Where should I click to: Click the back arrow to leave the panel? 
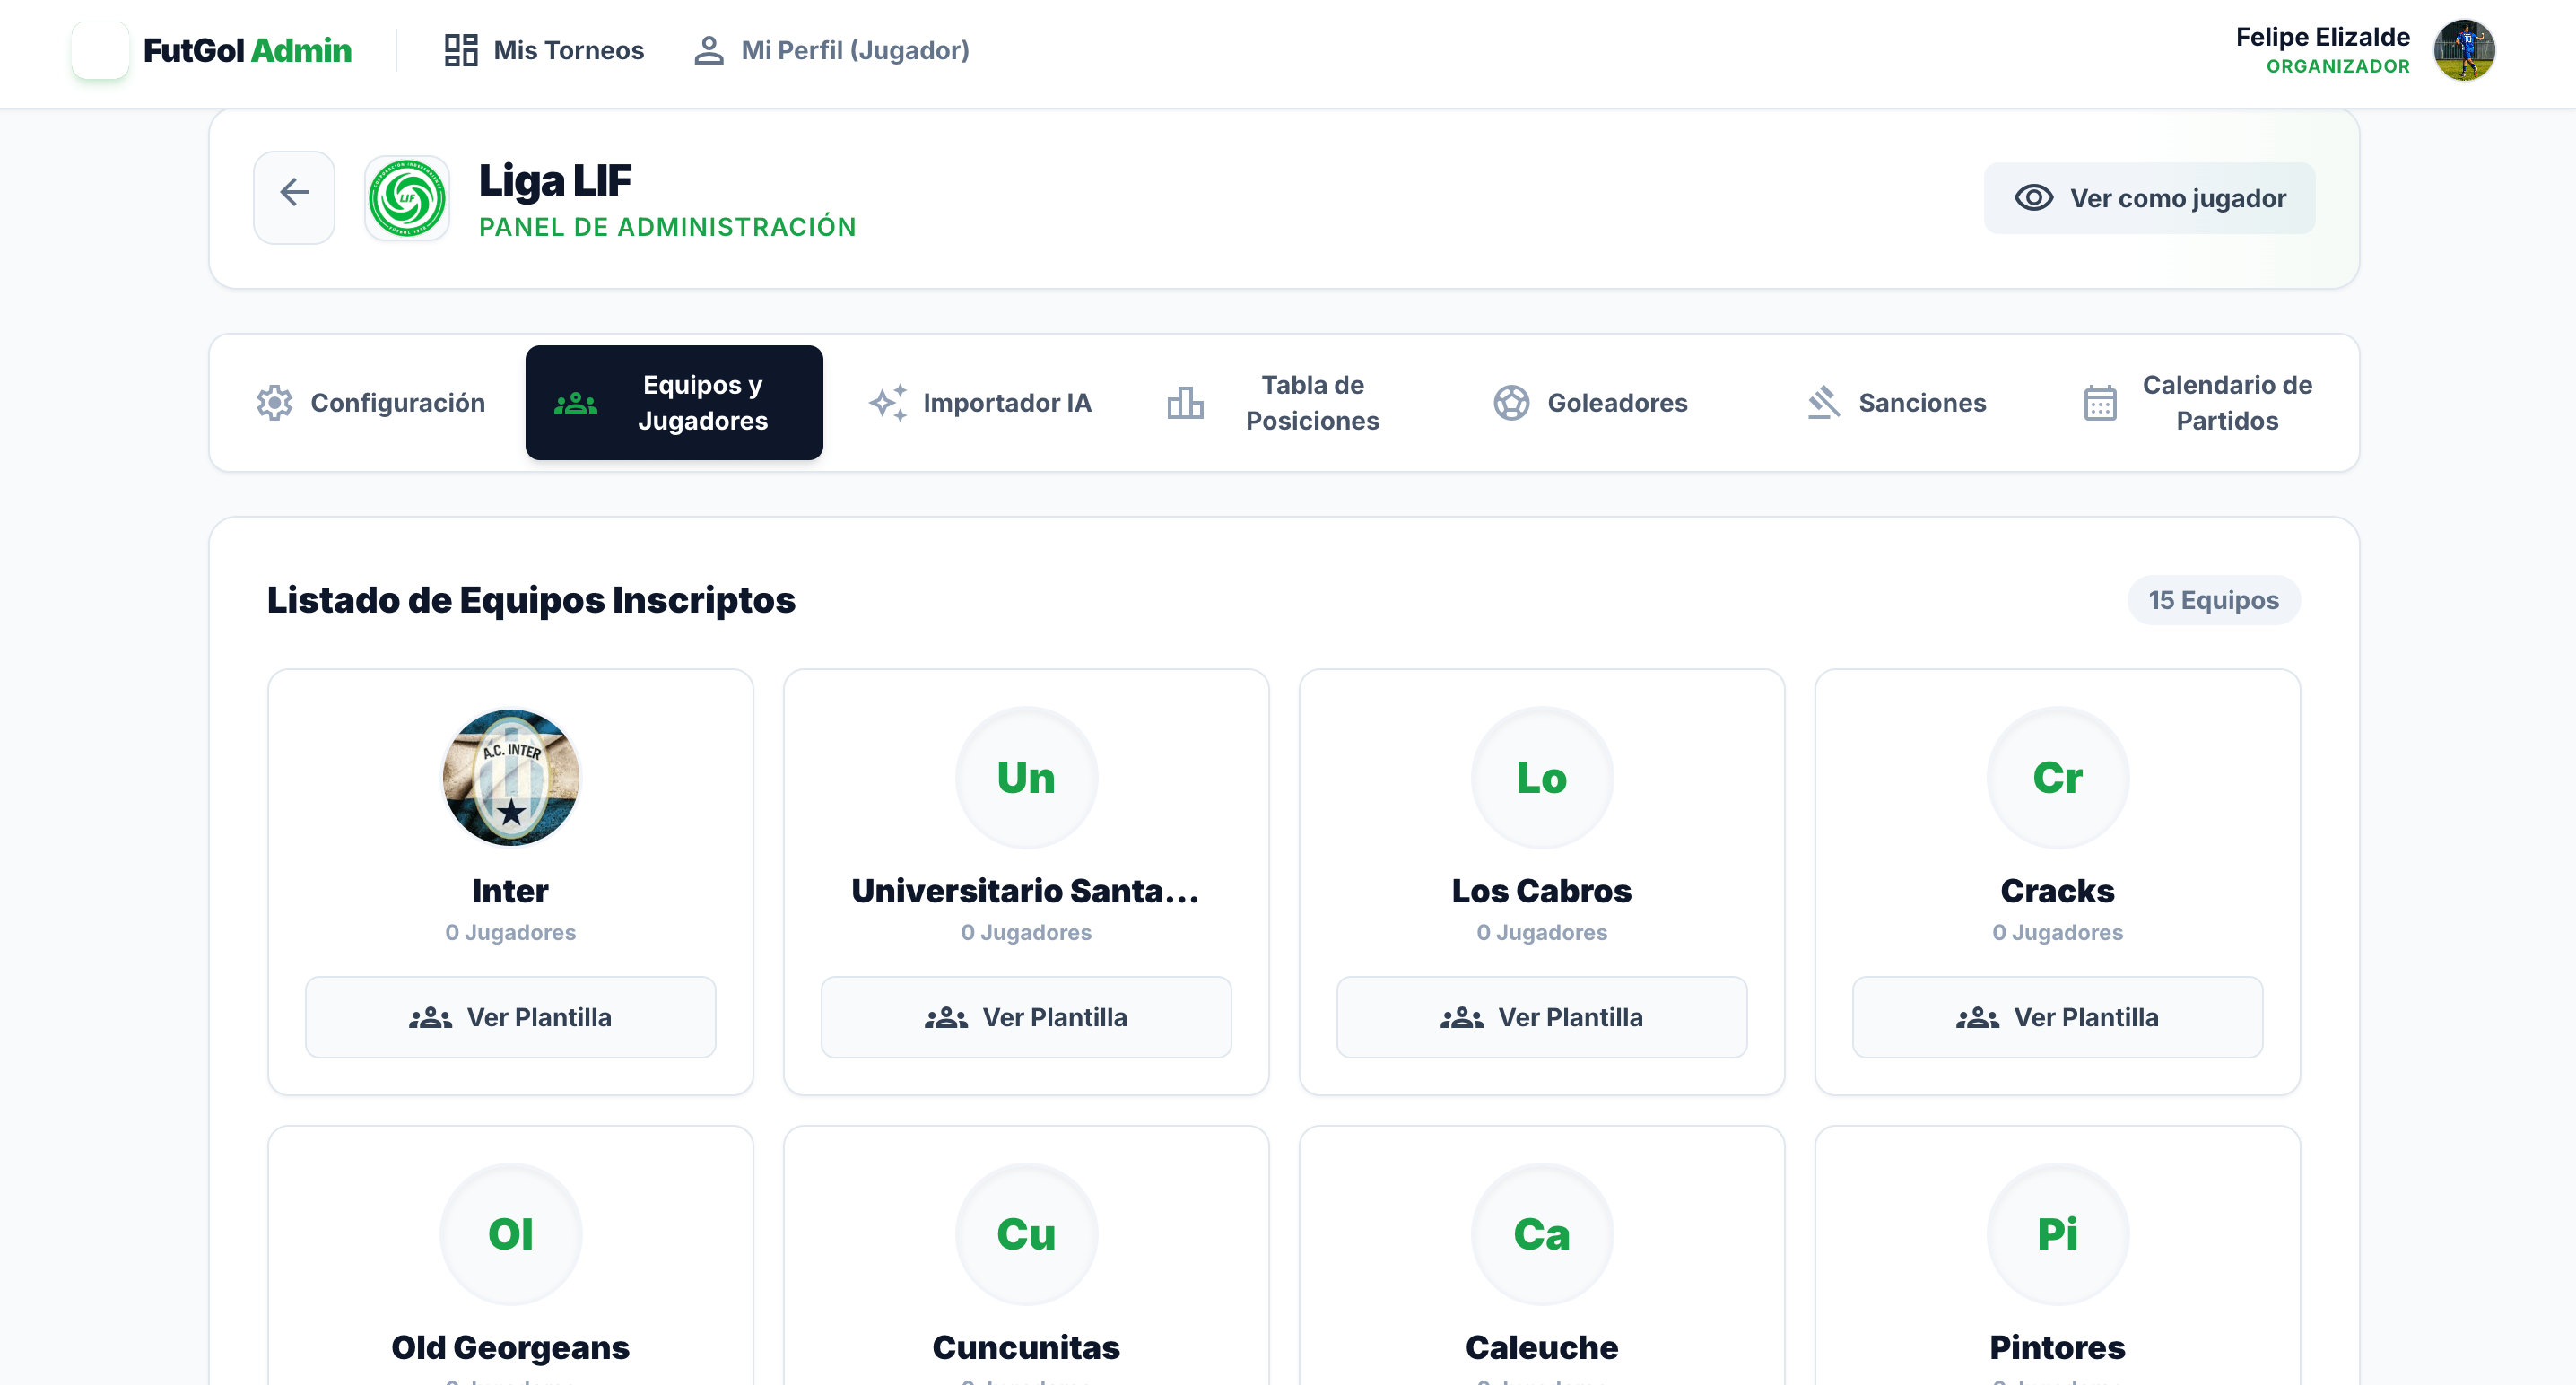point(293,196)
